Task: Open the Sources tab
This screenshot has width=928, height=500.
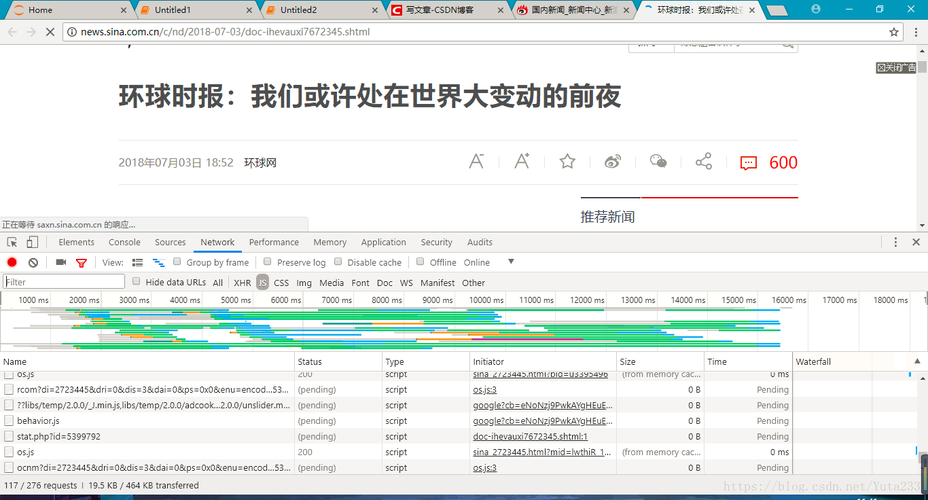Action: pyautogui.click(x=170, y=242)
